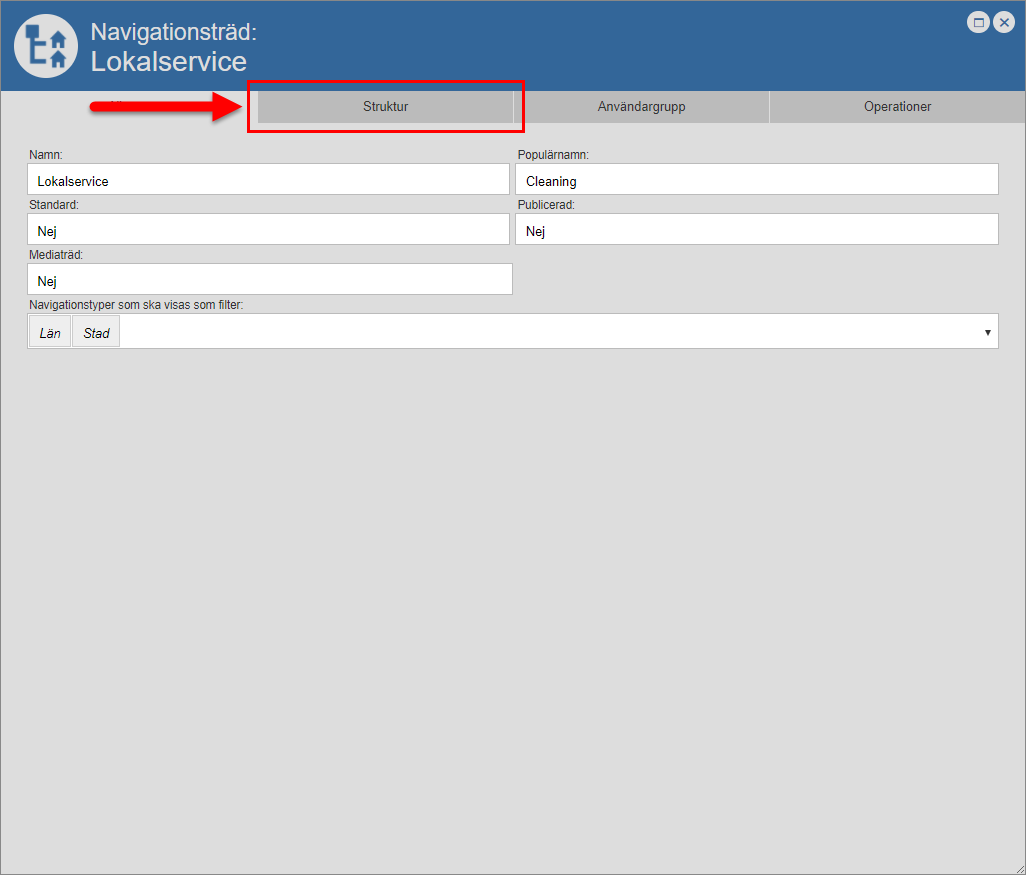Screen dimensions: 1026x875
Task: Close the Lokalservice dialog
Action: 1004,22
